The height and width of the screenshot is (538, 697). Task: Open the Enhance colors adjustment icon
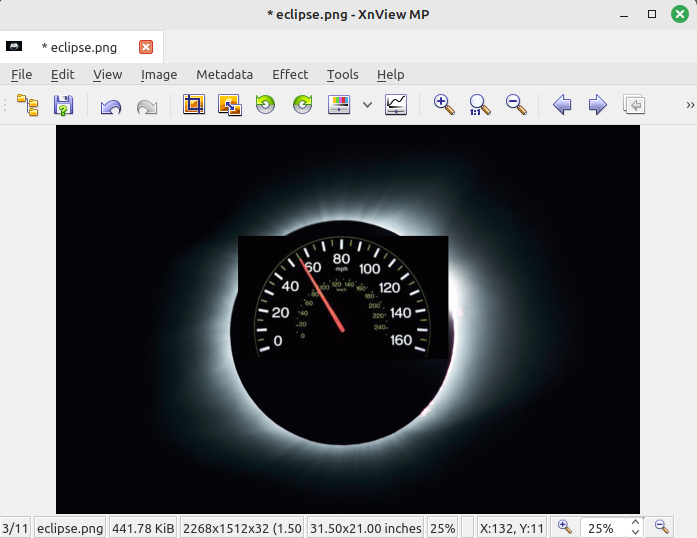point(339,105)
